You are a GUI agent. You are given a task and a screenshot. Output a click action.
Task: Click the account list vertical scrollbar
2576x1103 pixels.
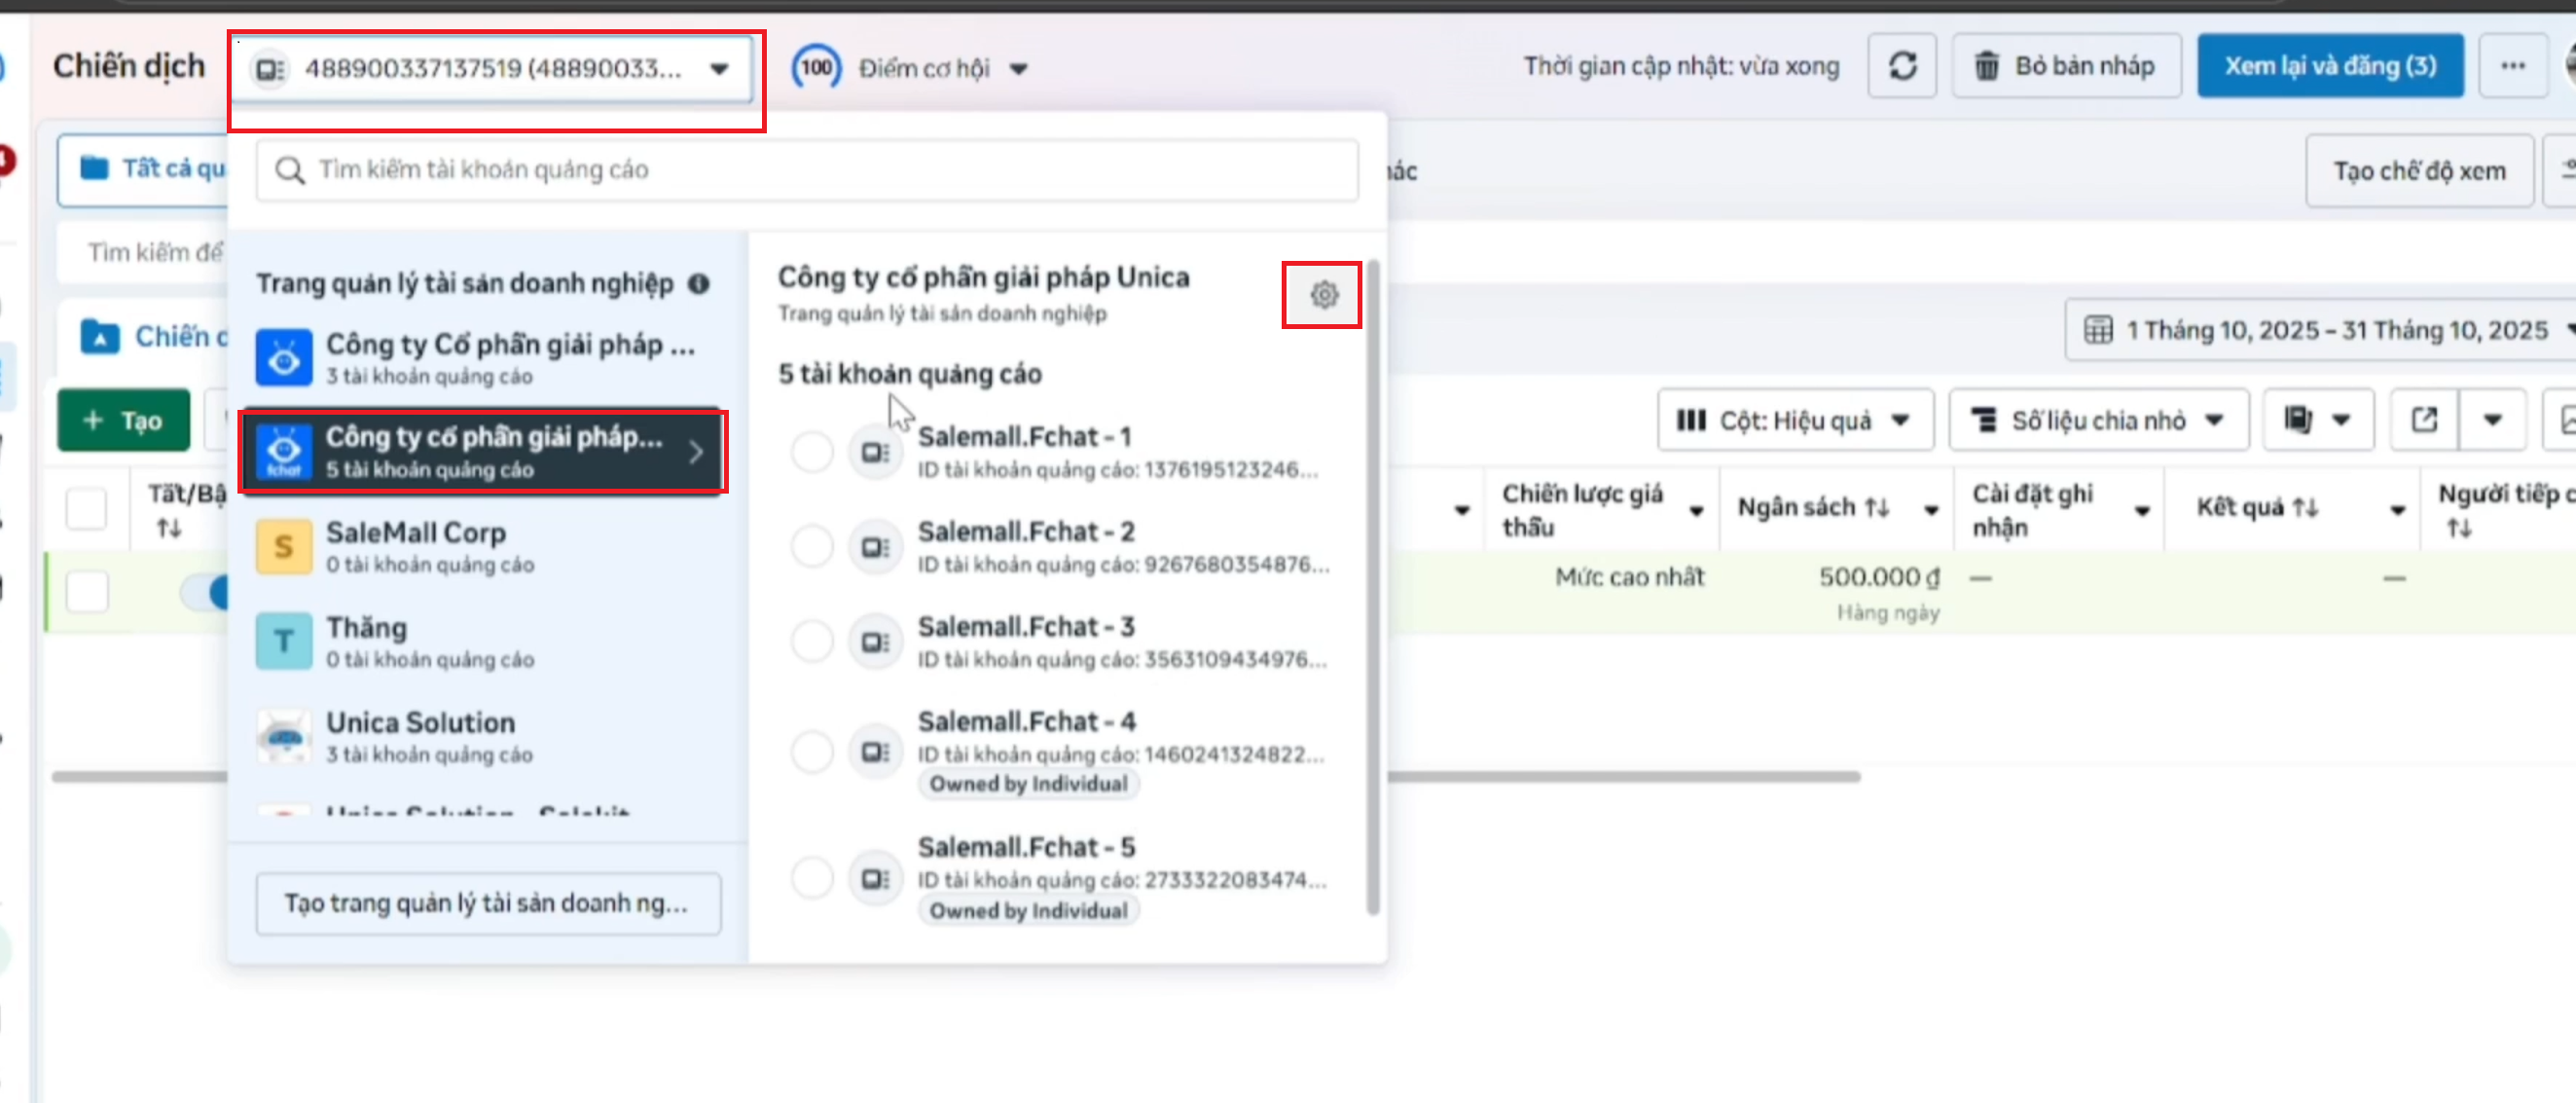pyautogui.click(x=1373, y=590)
